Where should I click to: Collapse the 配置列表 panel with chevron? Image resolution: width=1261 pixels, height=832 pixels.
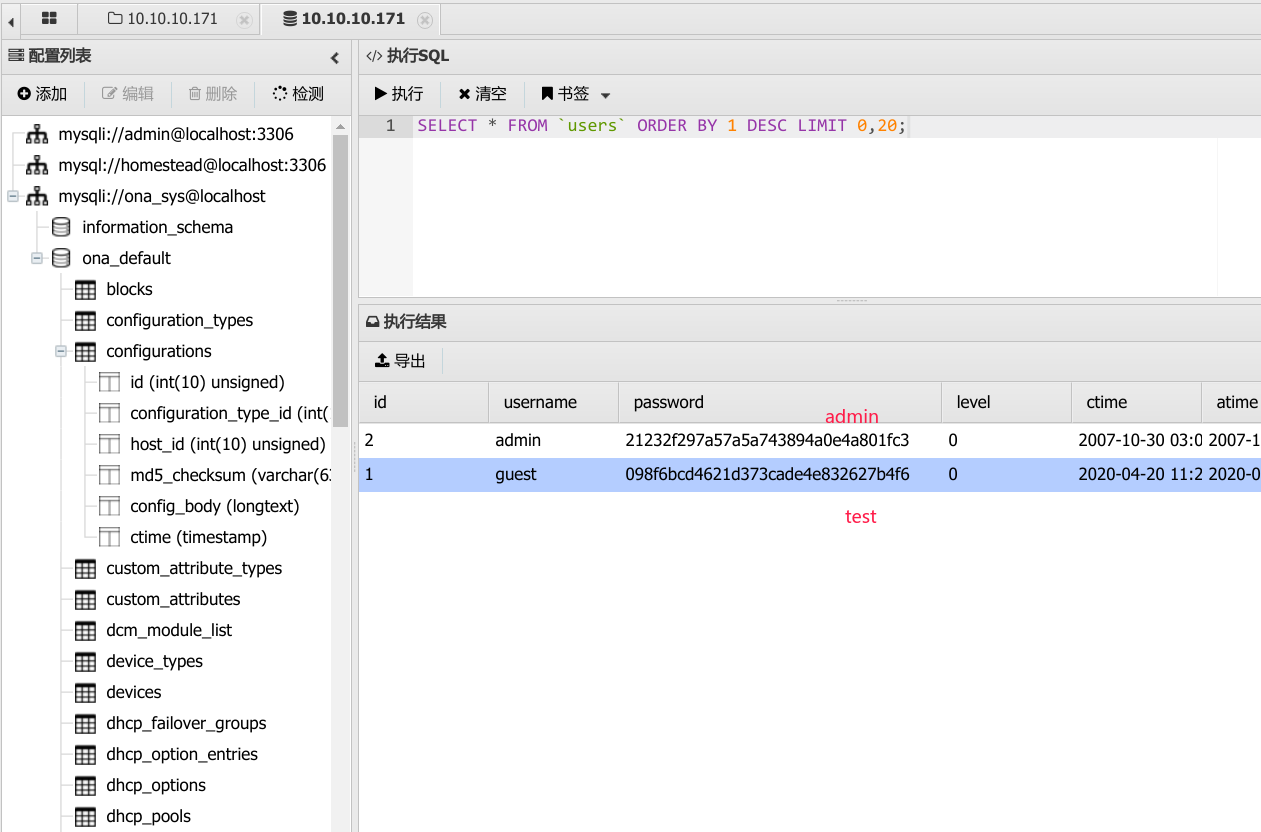(x=335, y=58)
